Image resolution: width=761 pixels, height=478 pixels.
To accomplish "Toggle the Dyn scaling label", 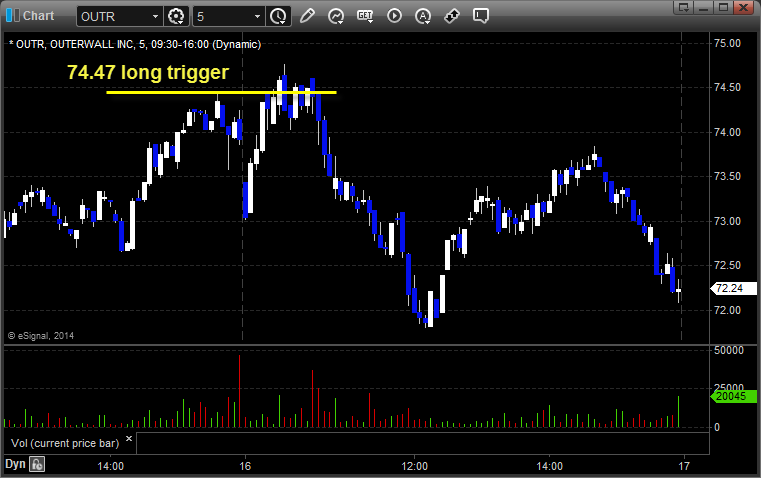I will tap(15, 464).
